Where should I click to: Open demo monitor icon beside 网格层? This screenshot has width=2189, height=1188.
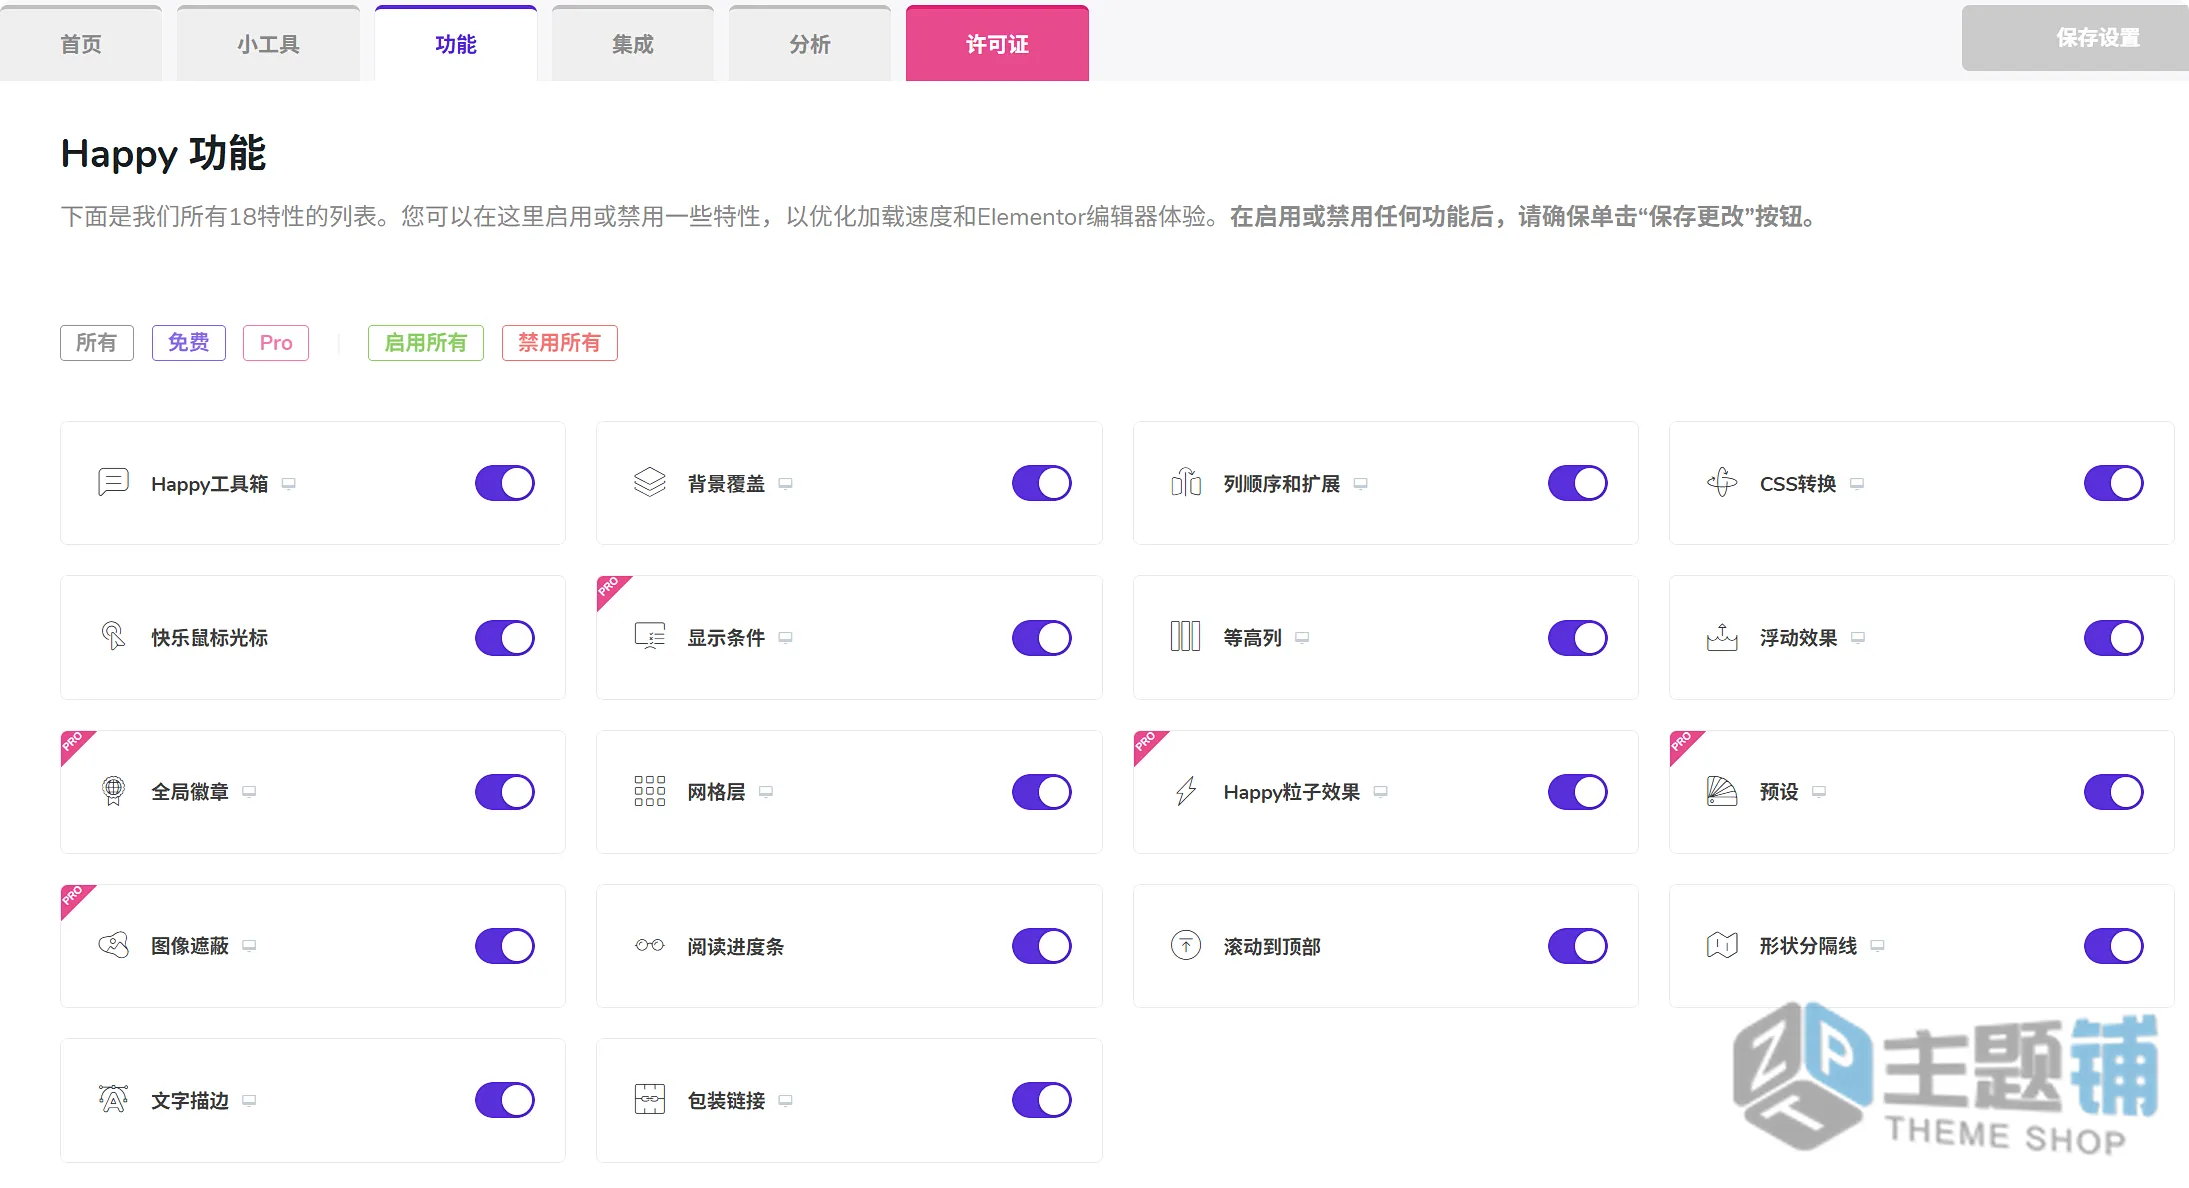pyautogui.click(x=766, y=792)
